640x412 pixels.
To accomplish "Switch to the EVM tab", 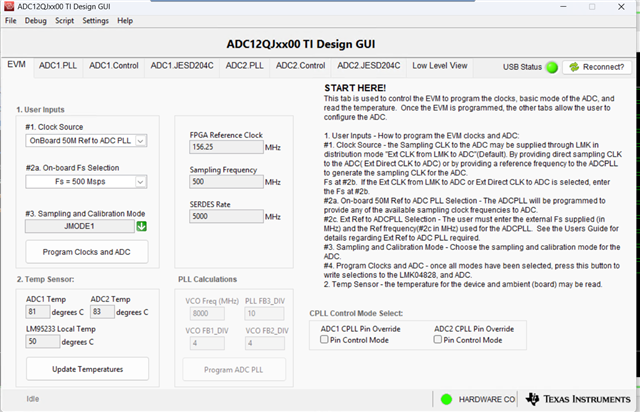I will pyautogui.click(x=17, y=65).
